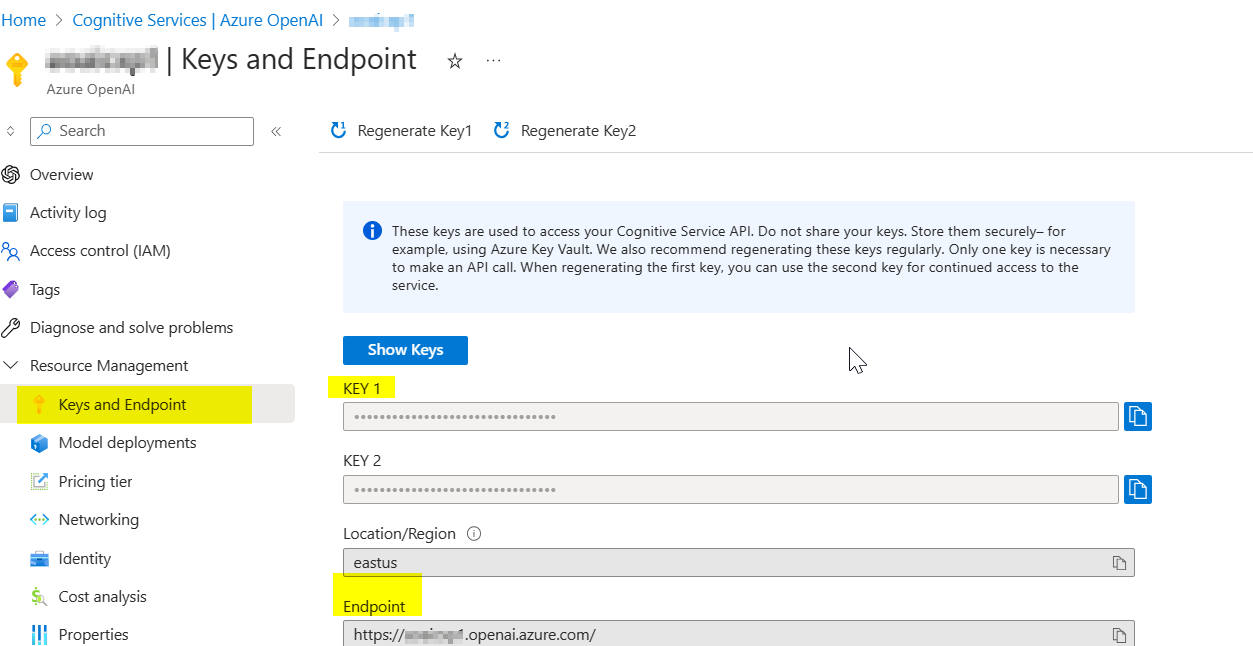Collapse the Resource Management section

click(109, 366)
